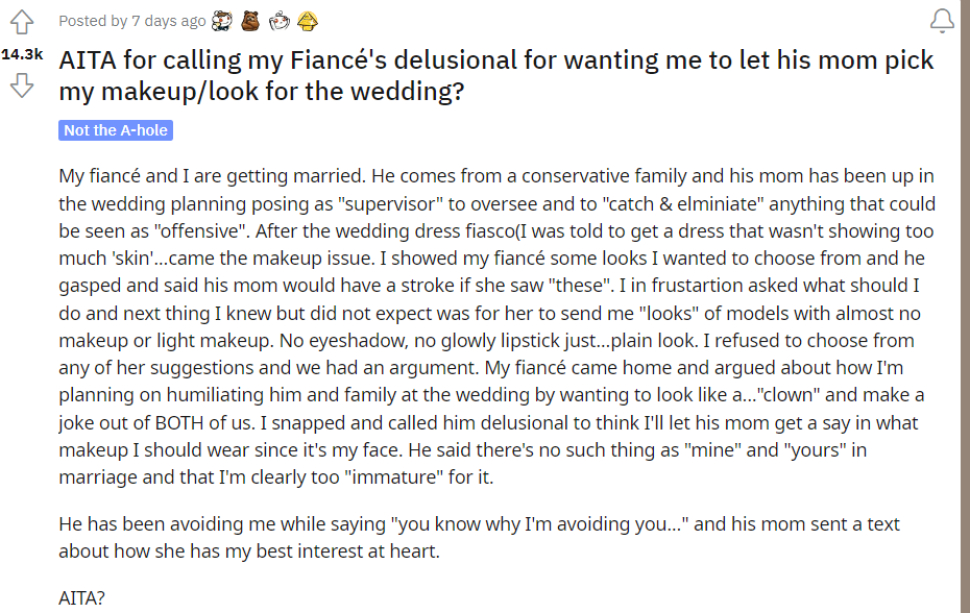Open the first Snoo award icon
Image resolution: width=970 pixels, height=613 pixels.
[222, 21]
